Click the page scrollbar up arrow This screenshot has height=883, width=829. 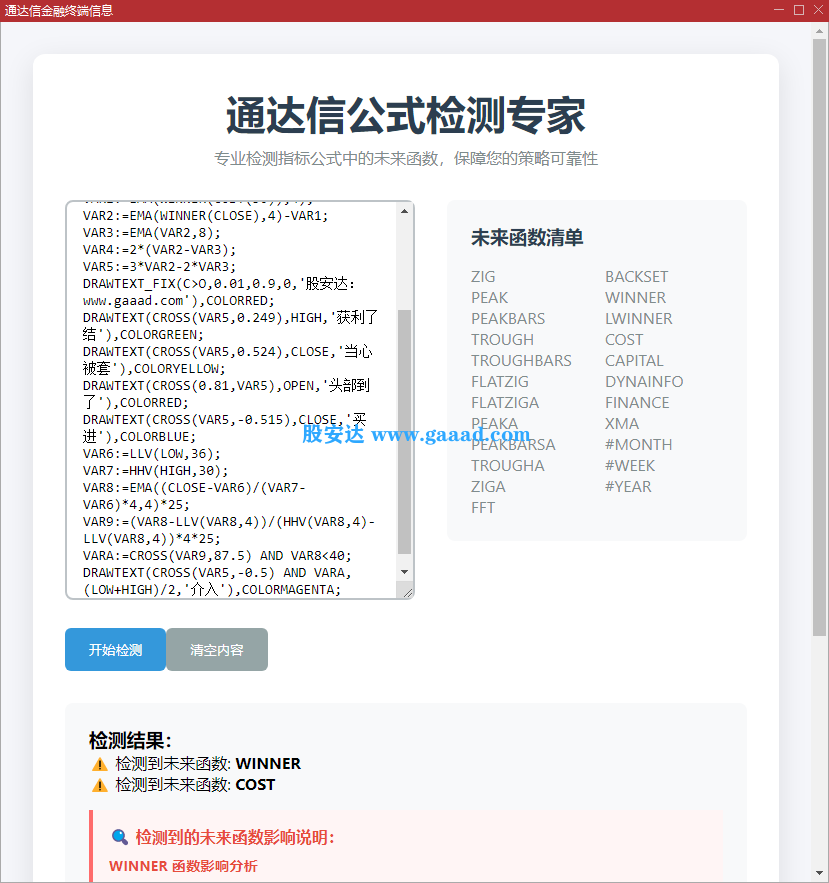(x=819, y=31)
